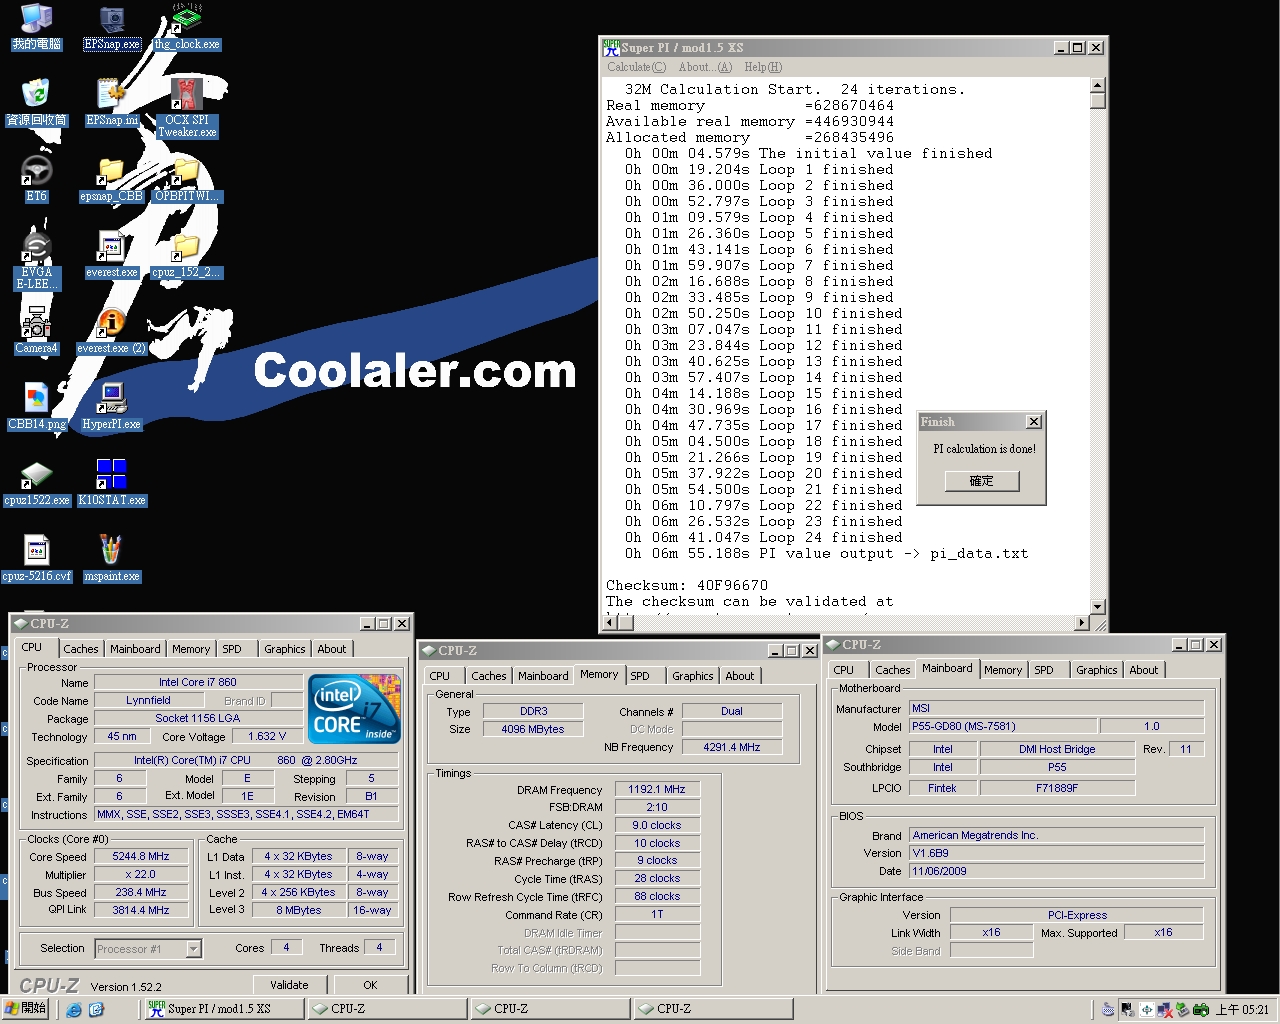
Task: Select About tab in right CPU-Z window
Action: tap(1144, 670)
